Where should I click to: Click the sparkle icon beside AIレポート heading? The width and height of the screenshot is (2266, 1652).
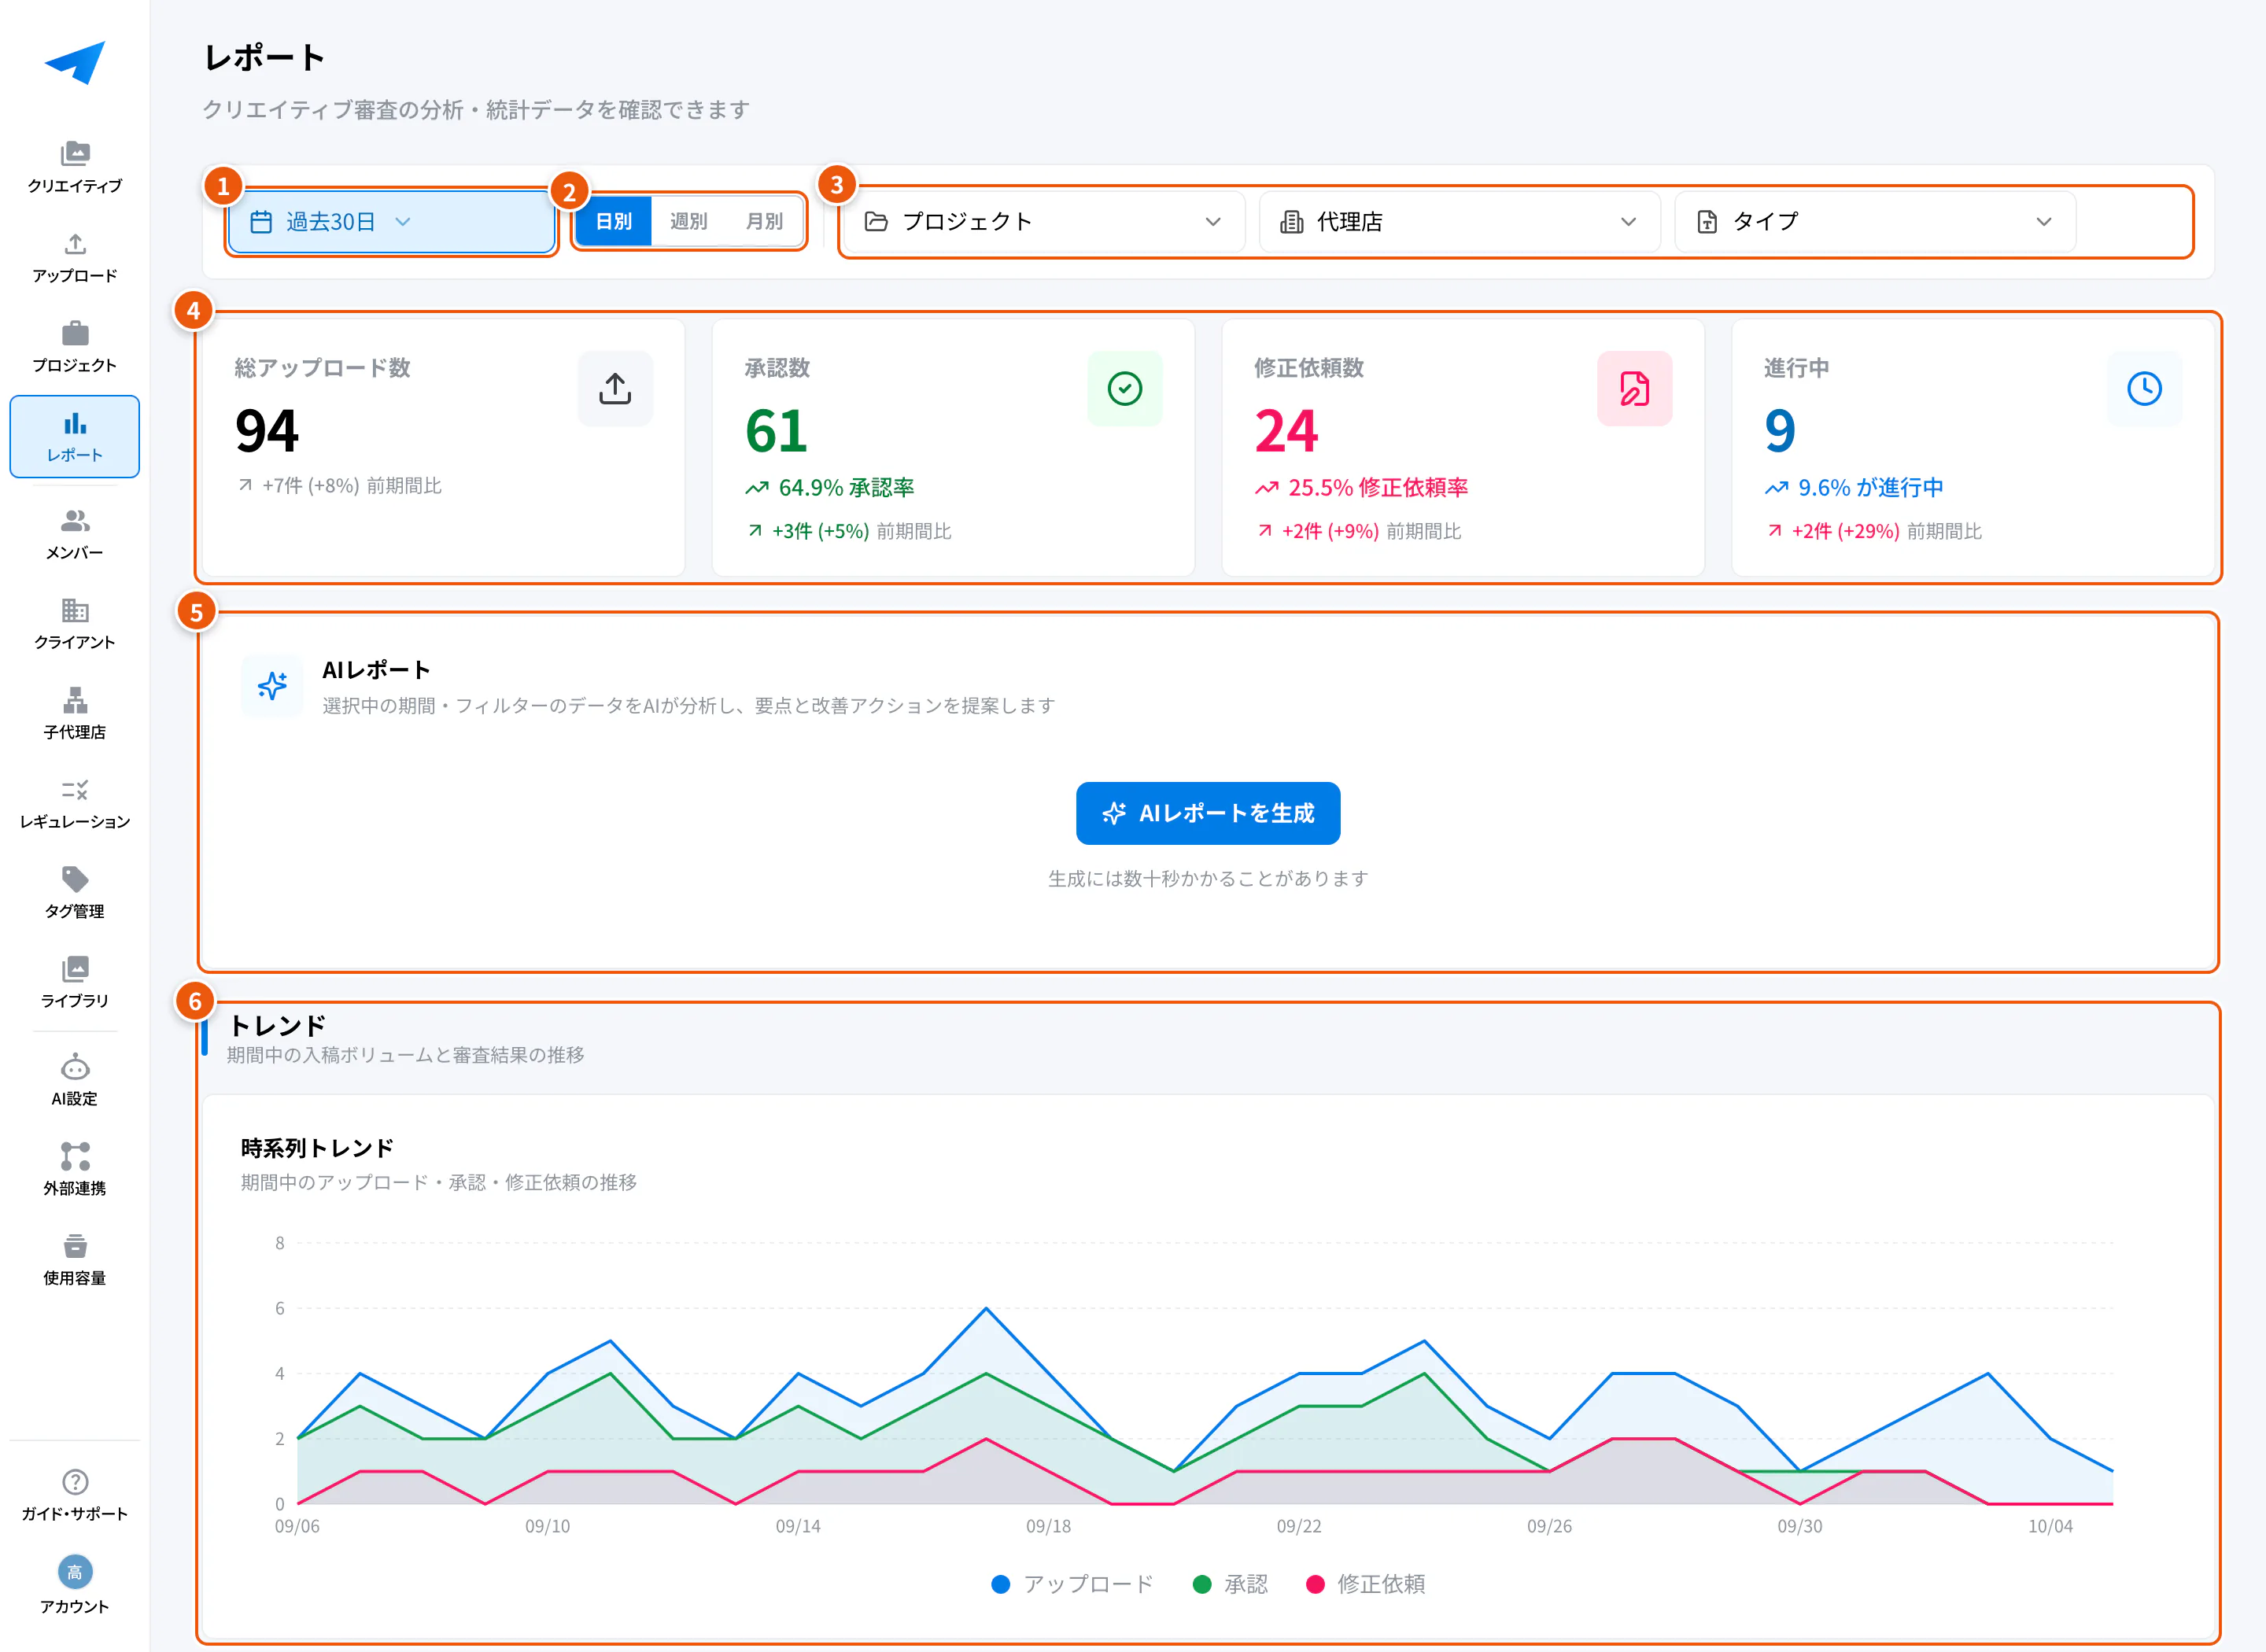pos(272,685)
